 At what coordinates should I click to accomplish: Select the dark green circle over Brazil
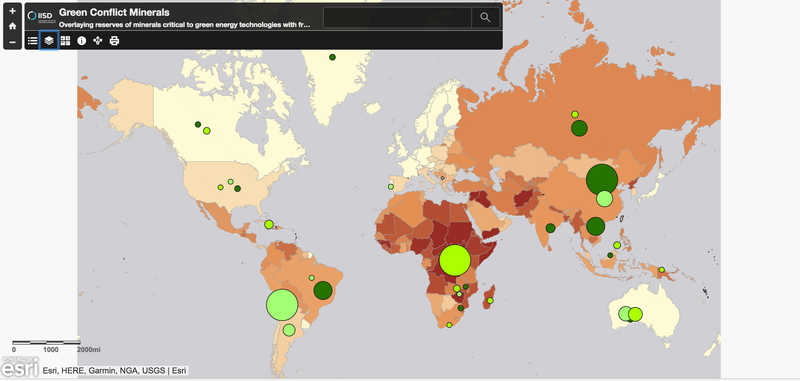pos(323,290)
